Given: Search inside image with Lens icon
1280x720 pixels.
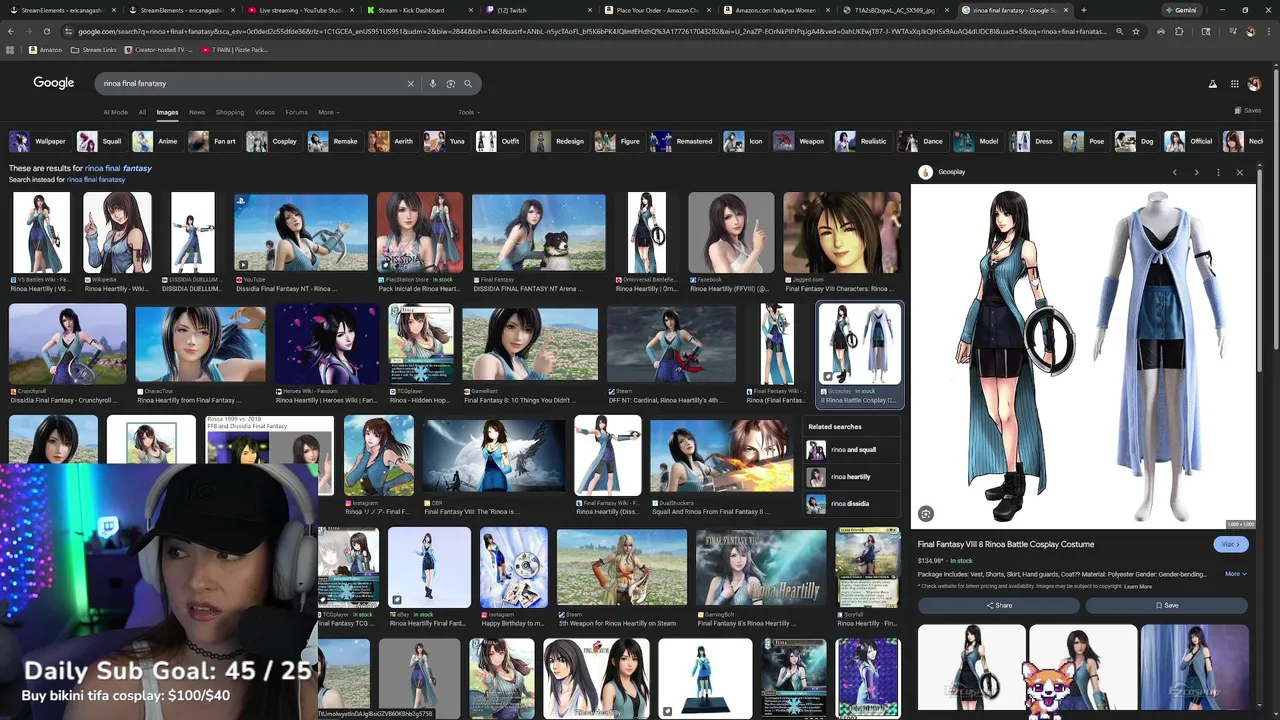Looking at the screenshot, I should pyautogui.click(x=926, y=514).
